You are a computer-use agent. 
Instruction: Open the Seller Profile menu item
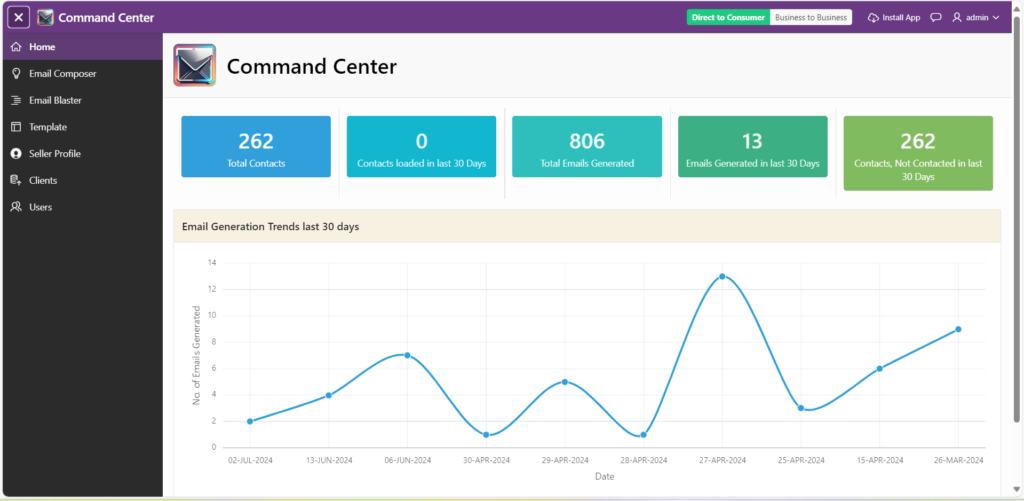[55, 154]
